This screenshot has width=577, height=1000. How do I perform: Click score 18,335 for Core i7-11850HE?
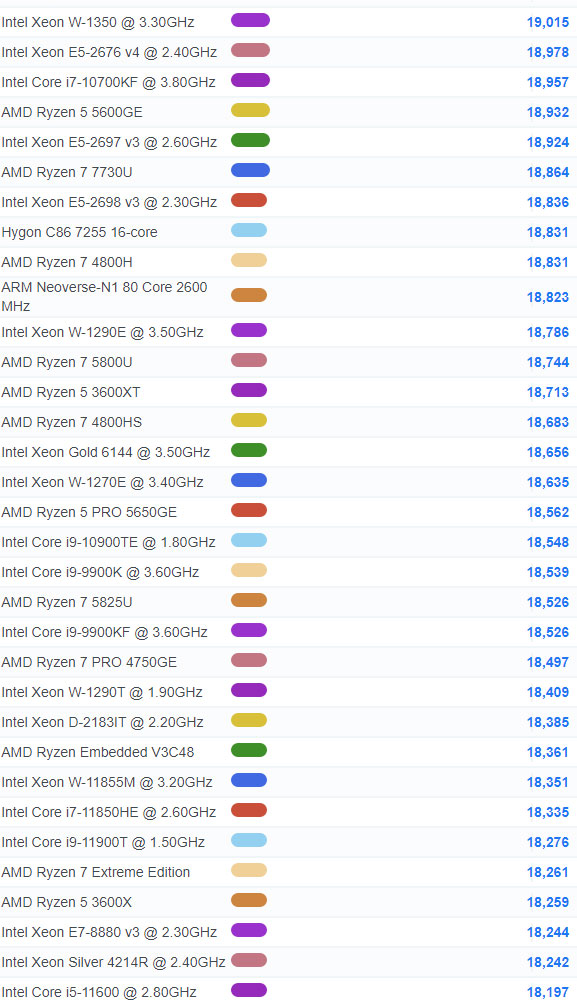point(548,812)
